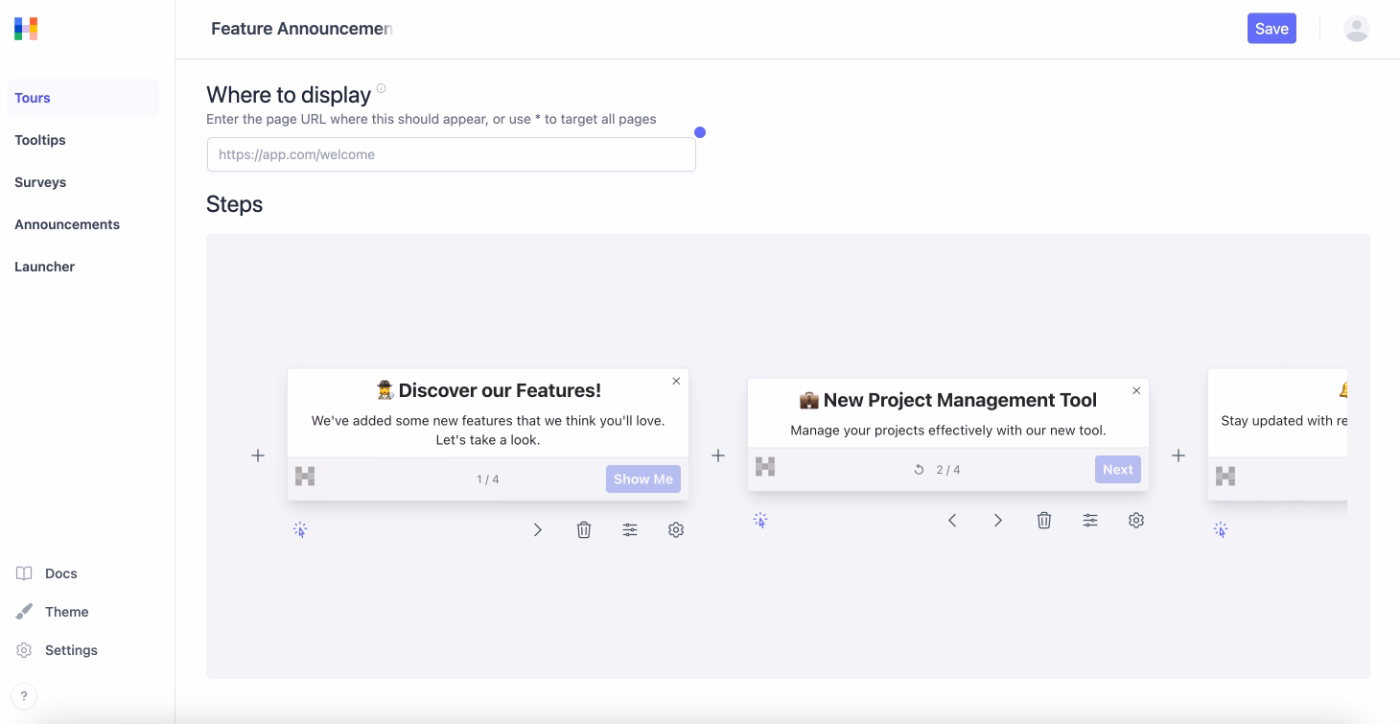Delete the New Project Management Tool step
Viewport: 1400px width, 724px height.
[x=1044, y=520]
